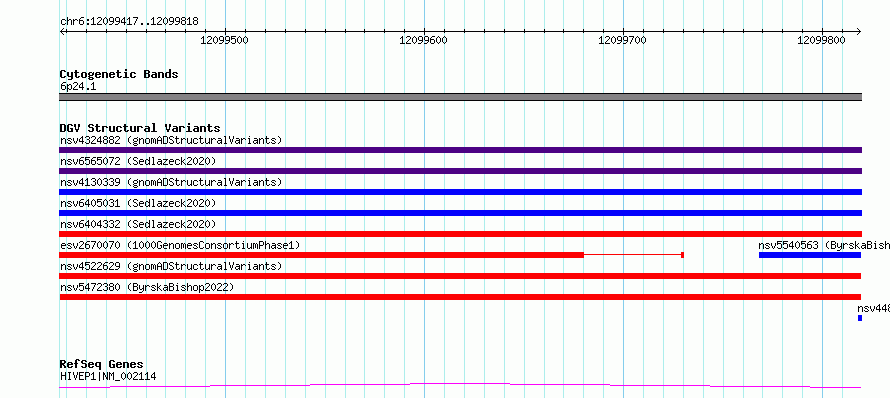Click the right arrowhead of the ruler
The height and width of the screenshot is (398, 890).
pyautogui.click(x=858, y=32)
